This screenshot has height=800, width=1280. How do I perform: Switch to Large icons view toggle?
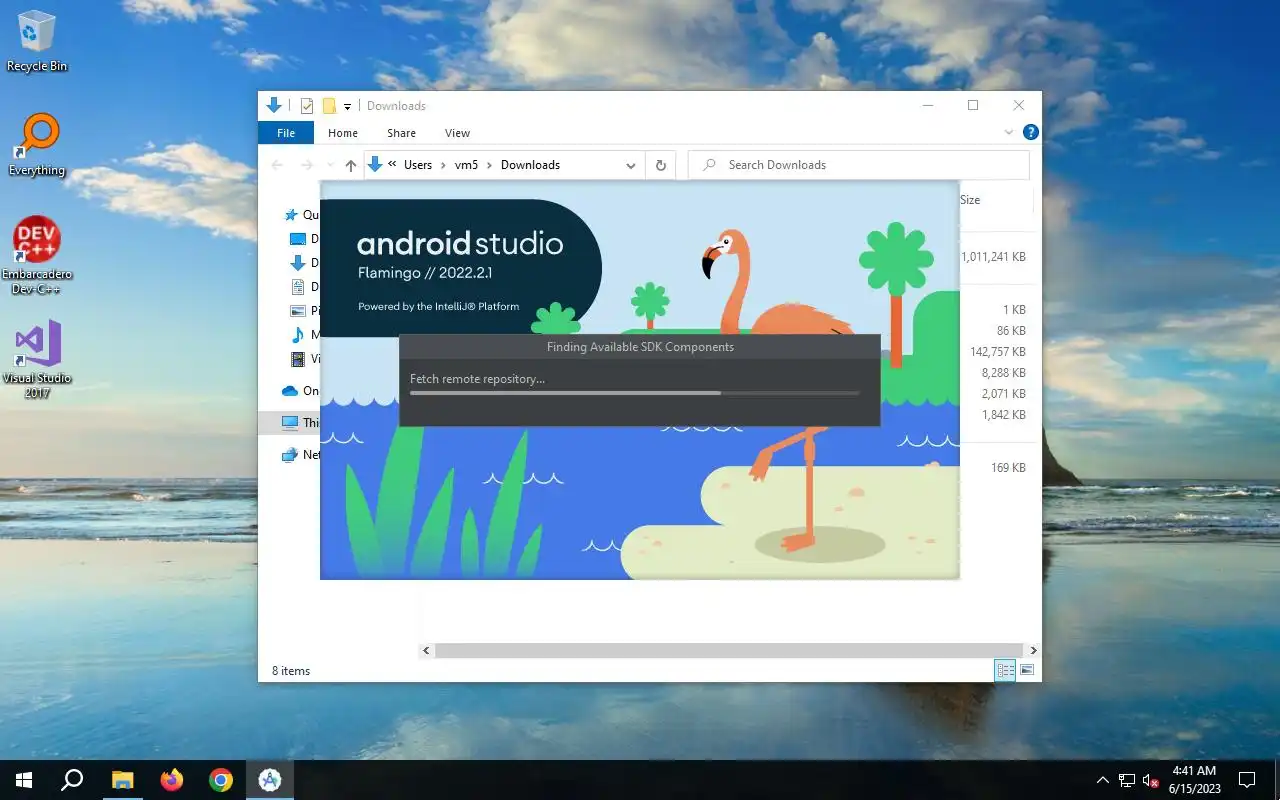[x=1027, y=671]
